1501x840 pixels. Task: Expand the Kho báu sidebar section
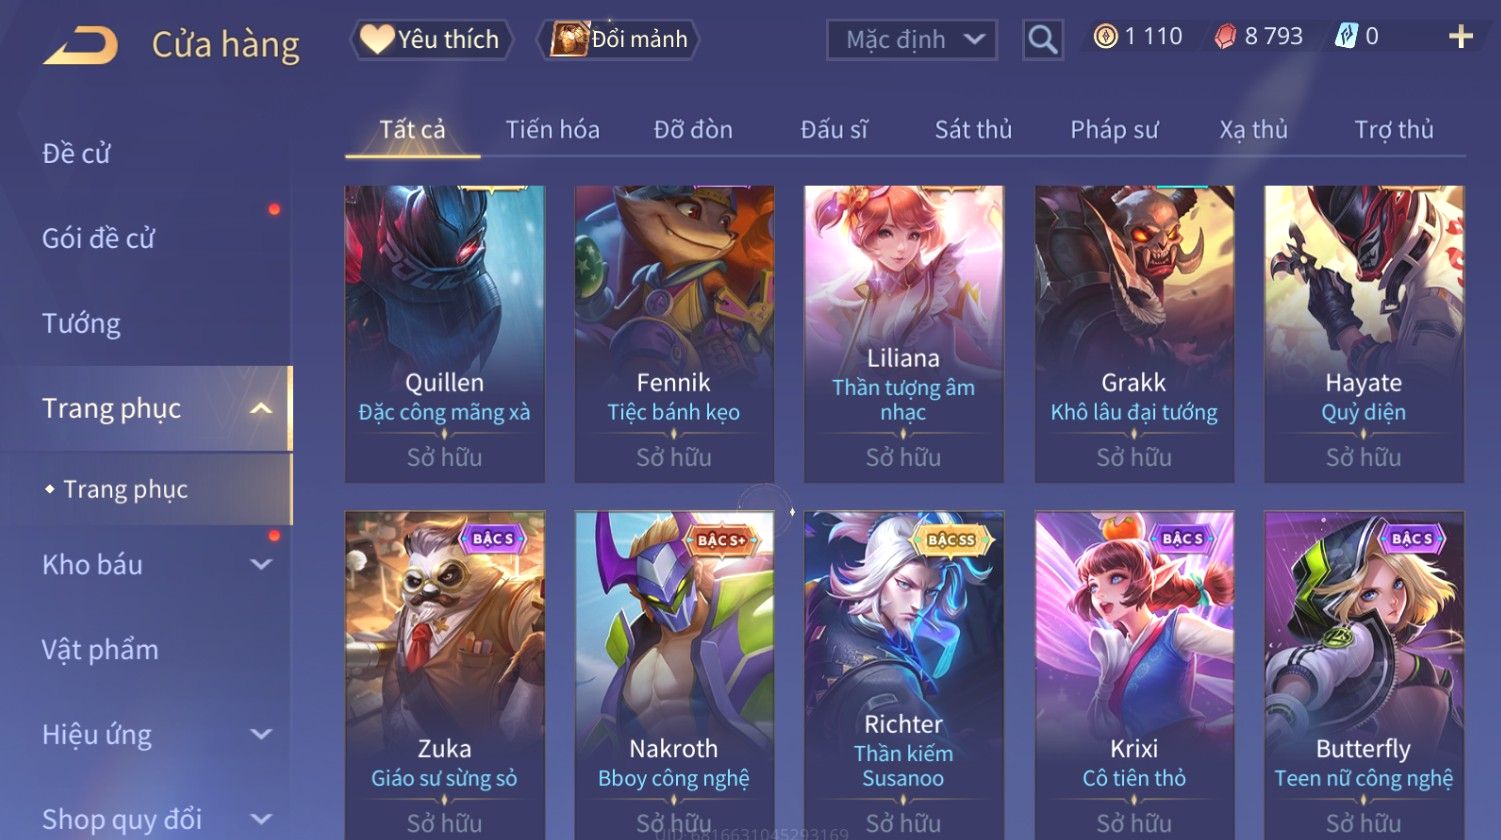pyautogui.click(x=261, y=565)
